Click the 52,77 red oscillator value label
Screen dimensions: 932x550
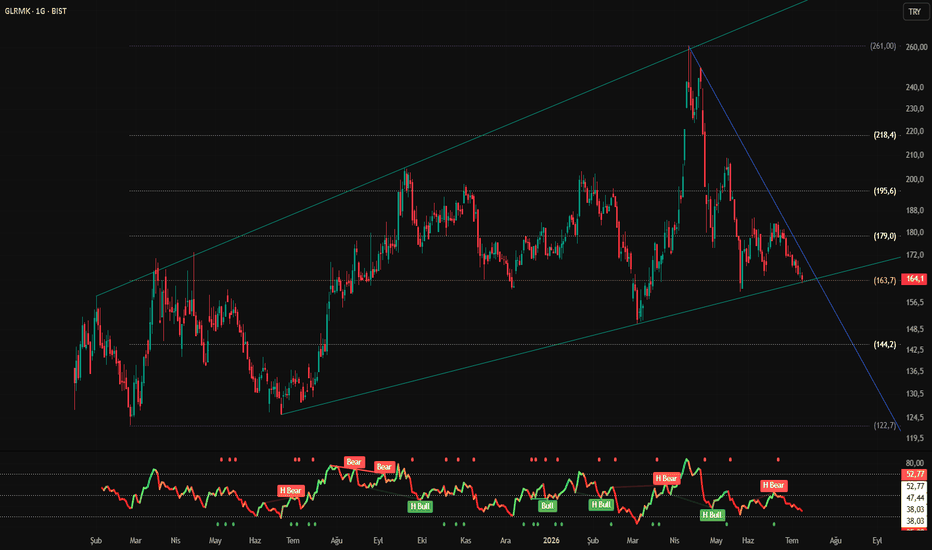pyautogui.click(x=914, y=474)
